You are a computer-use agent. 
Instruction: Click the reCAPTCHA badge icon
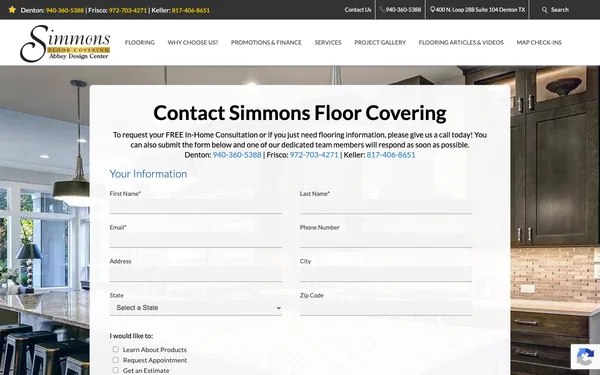585,357
